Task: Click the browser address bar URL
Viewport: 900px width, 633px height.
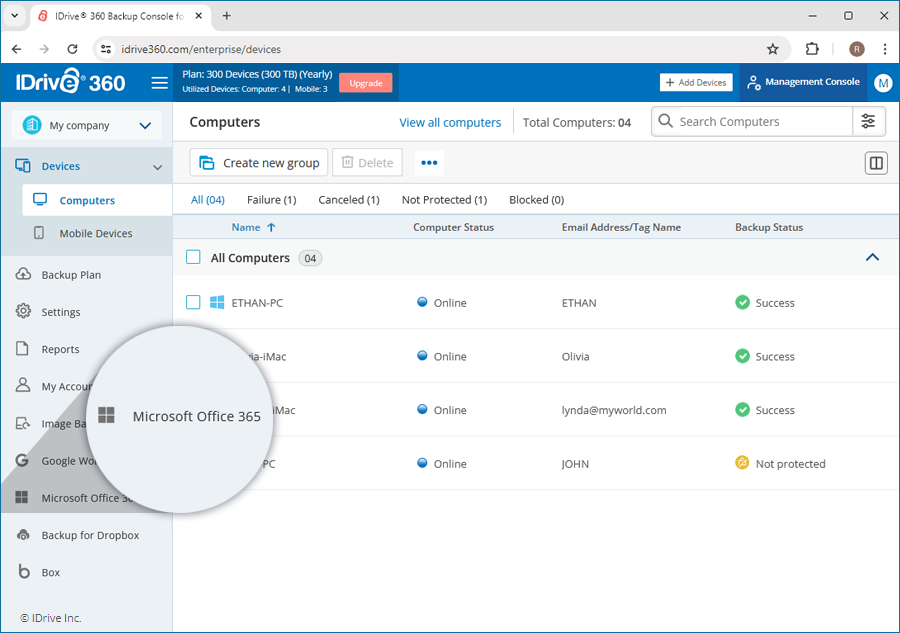Action: click(201, 49)
